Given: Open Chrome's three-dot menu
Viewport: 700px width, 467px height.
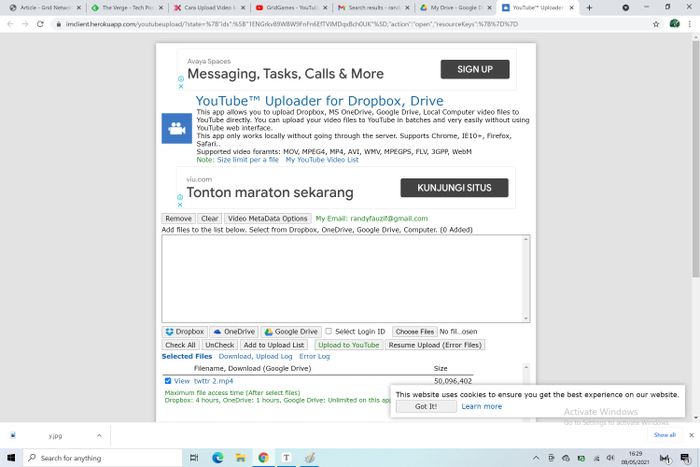Looking at the screenshot, I should coord(690,24).
